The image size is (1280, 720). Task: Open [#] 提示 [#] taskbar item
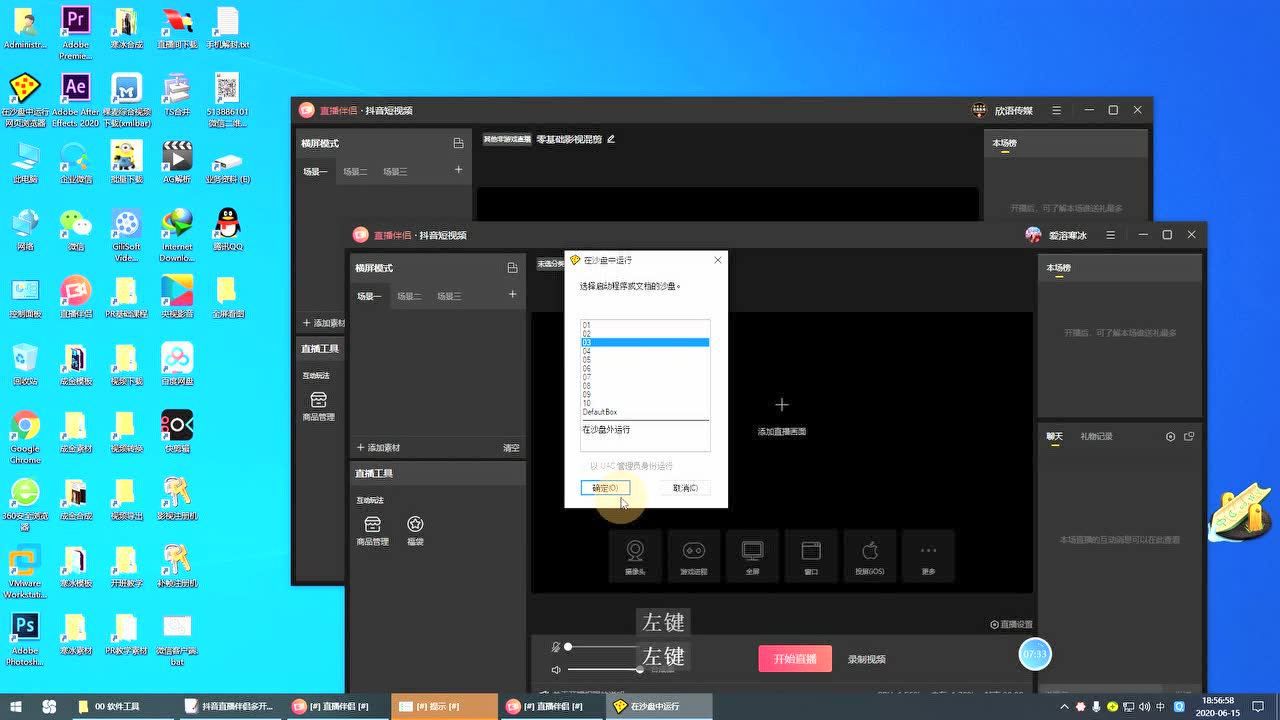(x=444, y=706)
